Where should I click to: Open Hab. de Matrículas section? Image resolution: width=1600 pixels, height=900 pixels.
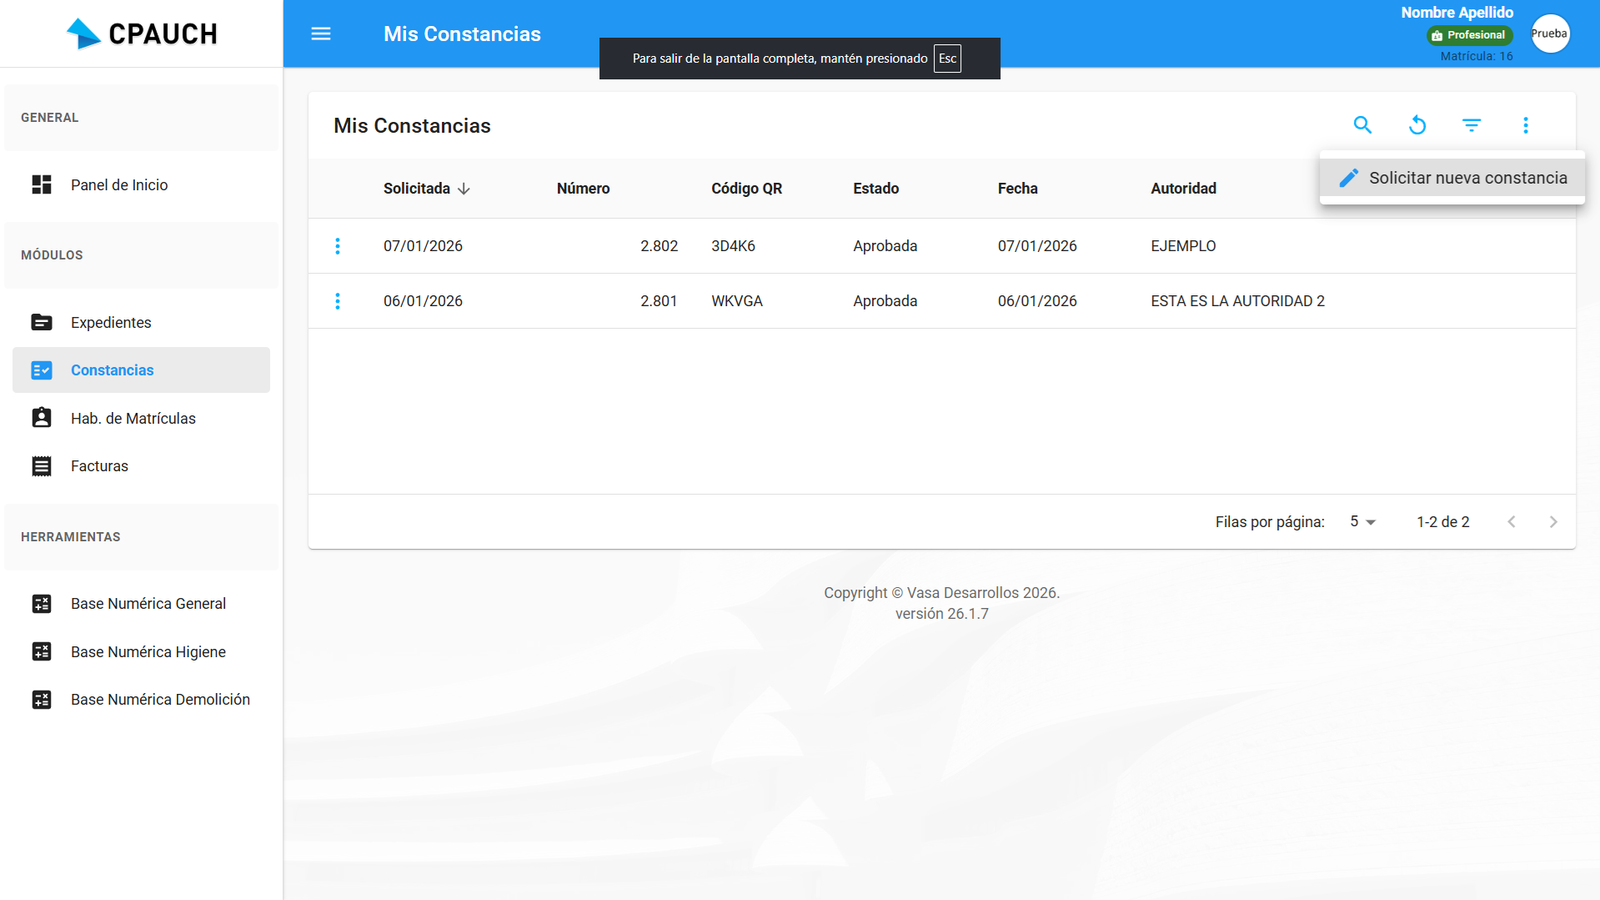(x=133, y=419)
